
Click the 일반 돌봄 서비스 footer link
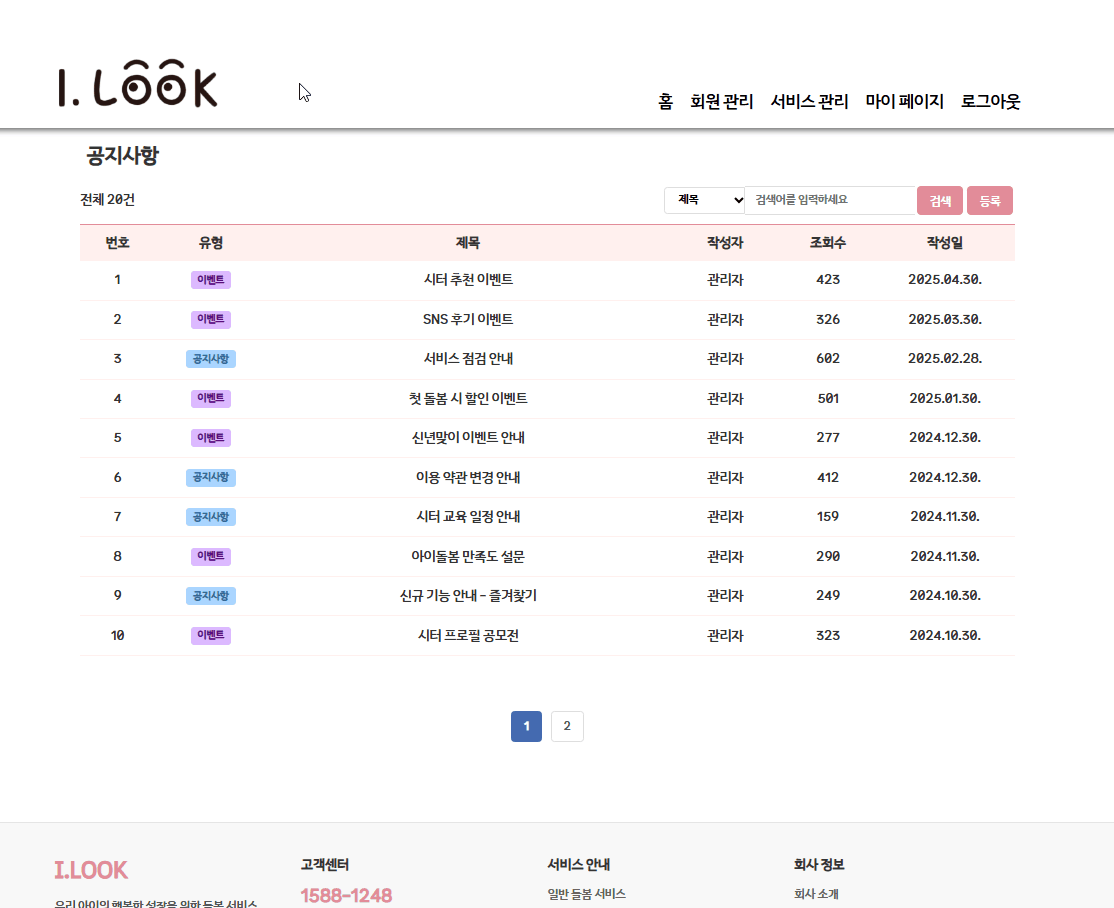click(x=586, y=893)
